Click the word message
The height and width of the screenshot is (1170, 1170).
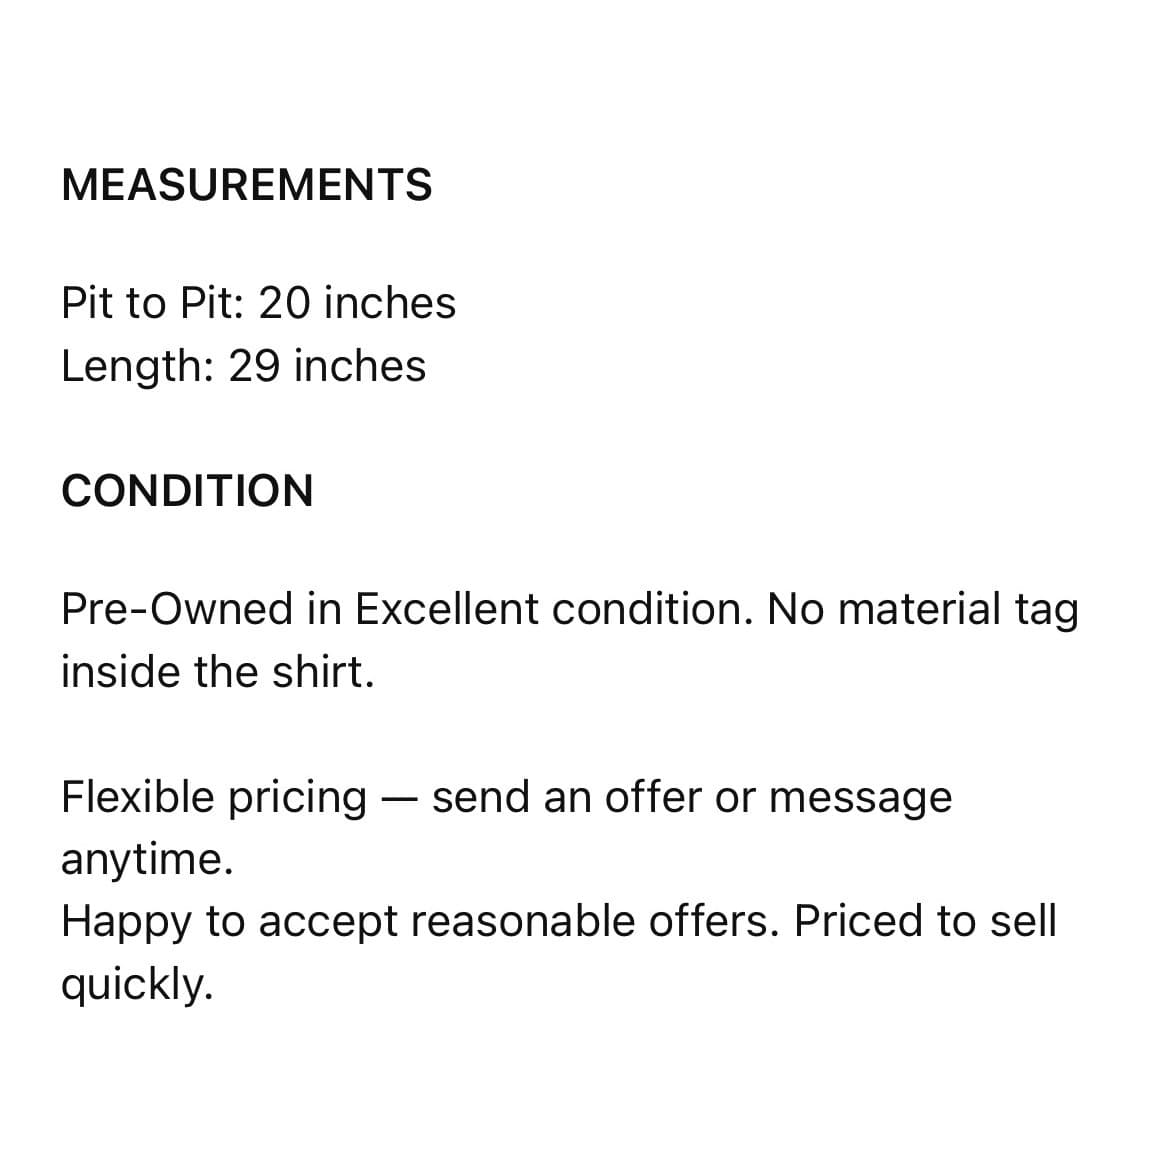click(860, 799)
